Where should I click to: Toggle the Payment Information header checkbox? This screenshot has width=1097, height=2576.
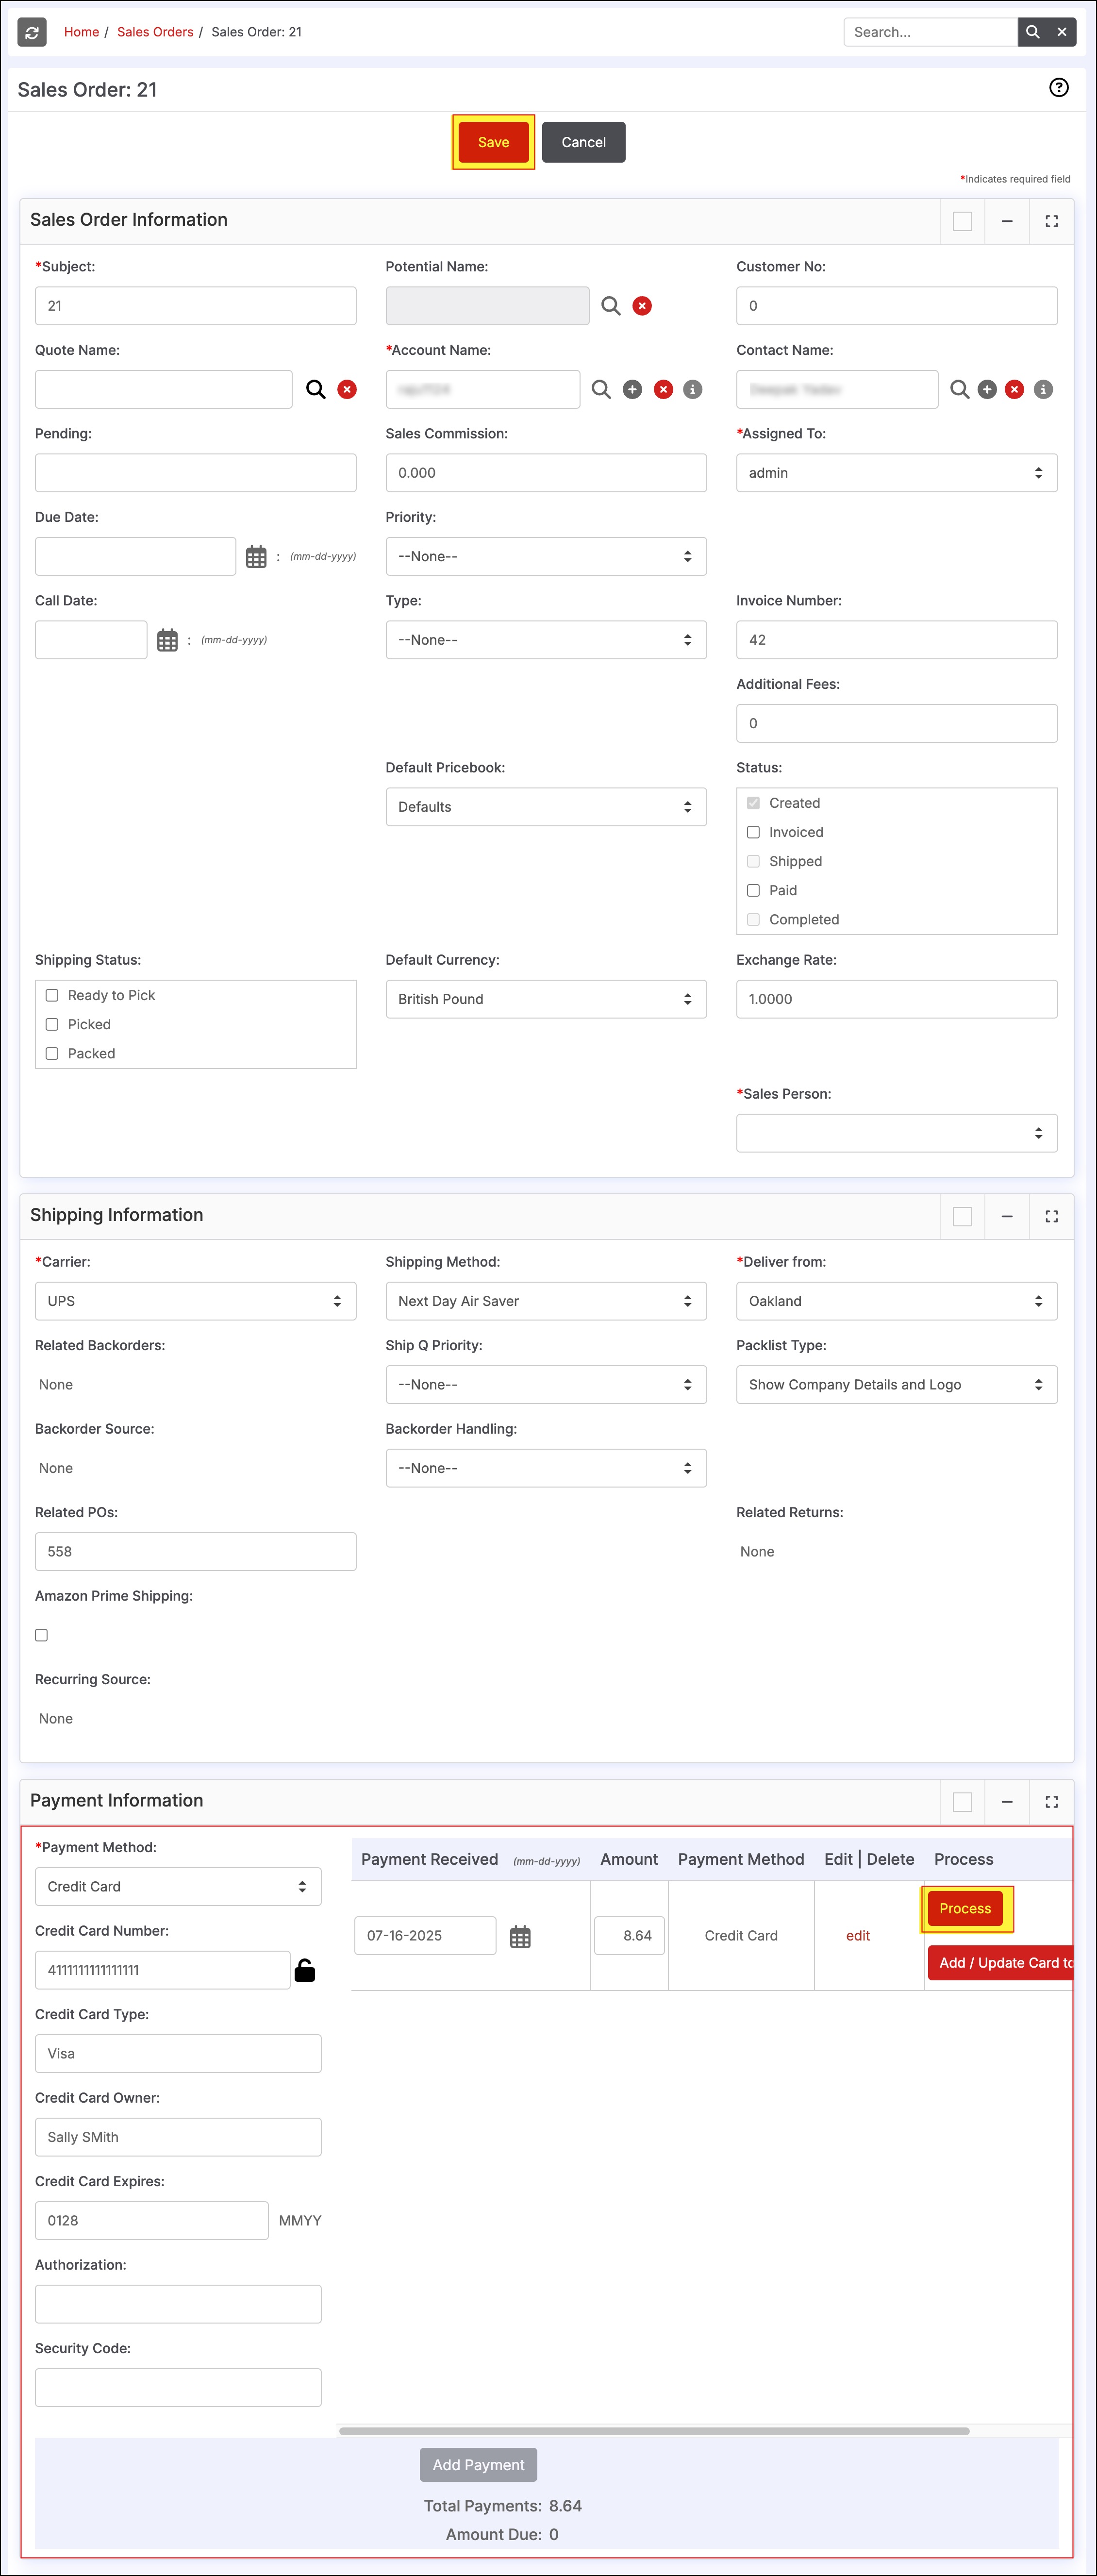click(962, 1802)
